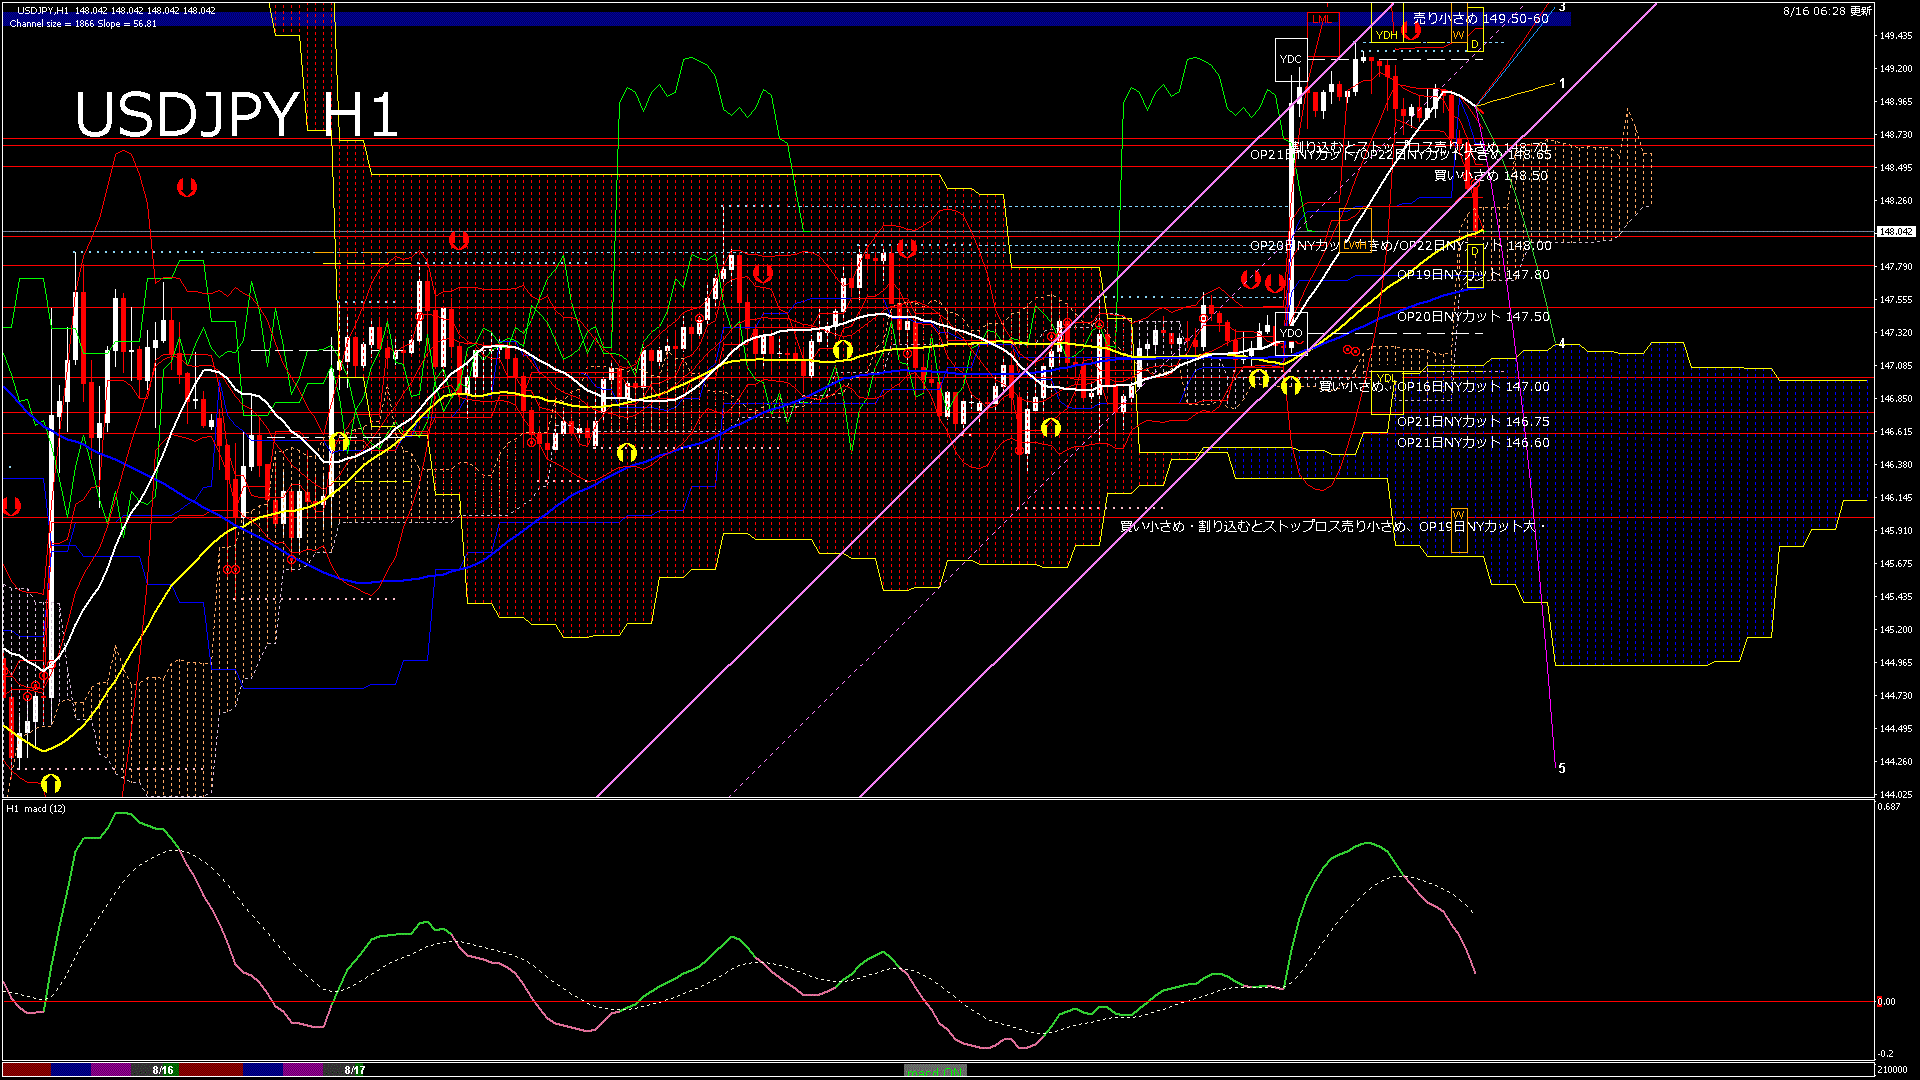Viewport: 1920px width, 1080px height.
Task: Click the OP20日NYカット 147.50 label
Action: (1473, 316)
